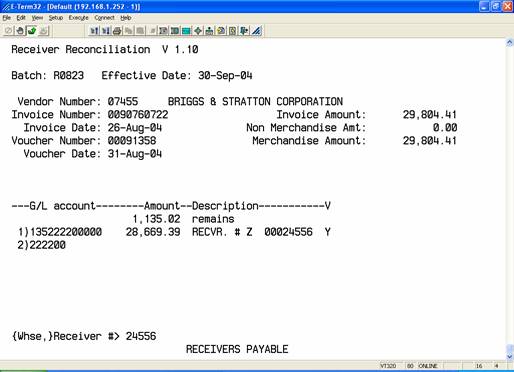514x372 pixels.
Task: Click the Non Merchandise Amt value 0.00
Action: point(445,127)
